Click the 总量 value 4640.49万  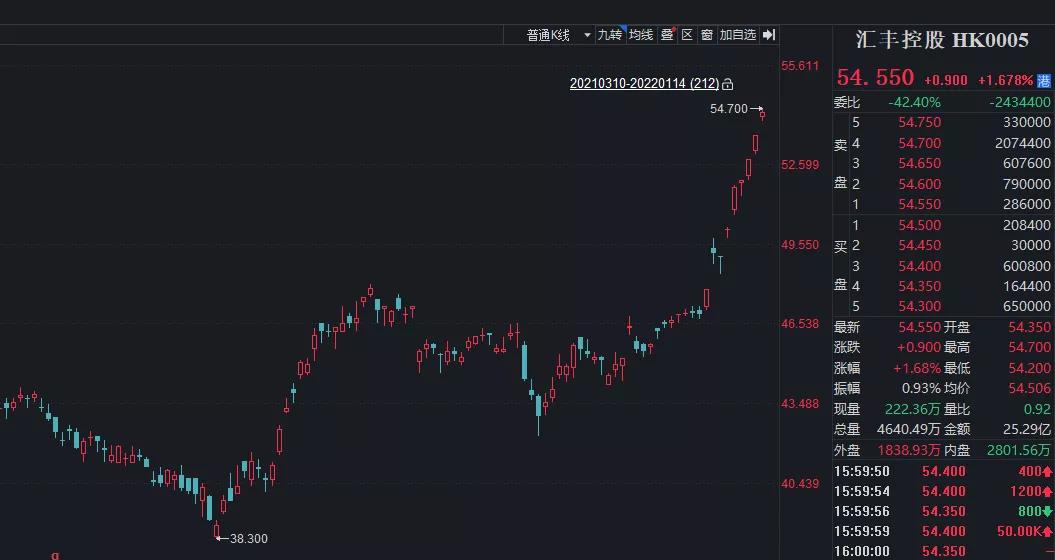tap(908, 429)
